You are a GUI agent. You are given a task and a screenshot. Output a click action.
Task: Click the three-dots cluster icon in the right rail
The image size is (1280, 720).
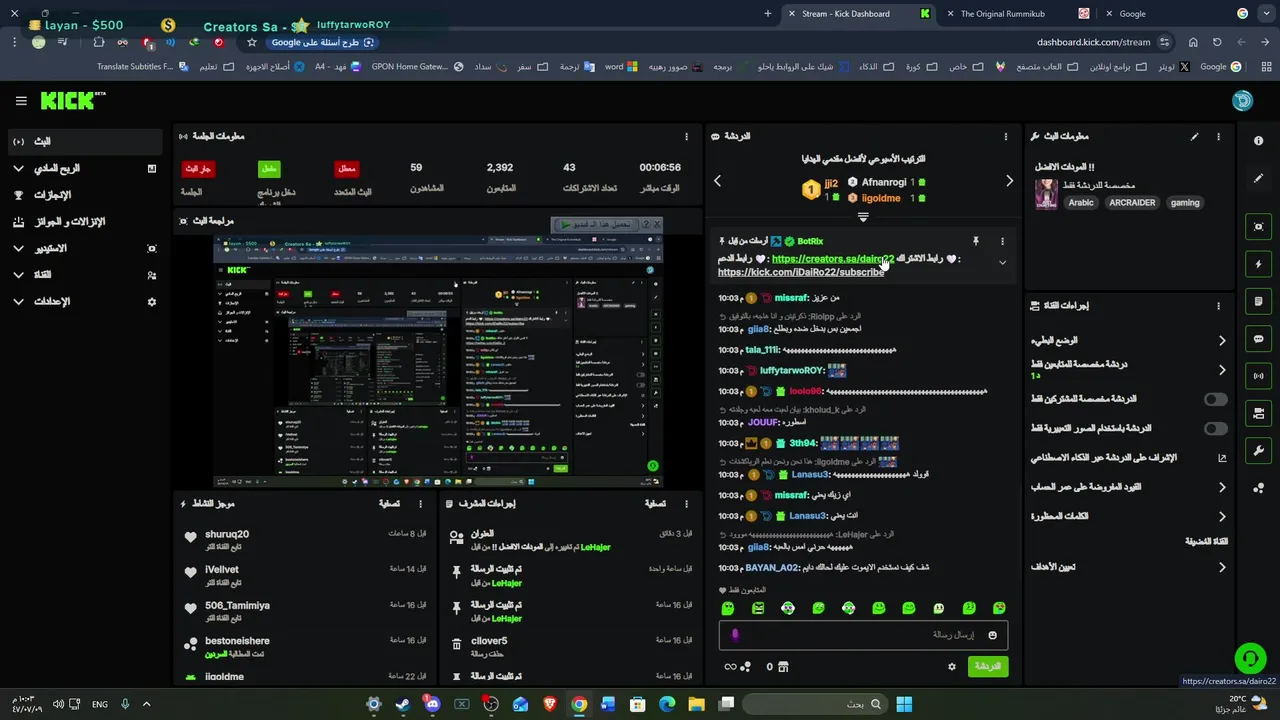click(x=1258, y=488)
